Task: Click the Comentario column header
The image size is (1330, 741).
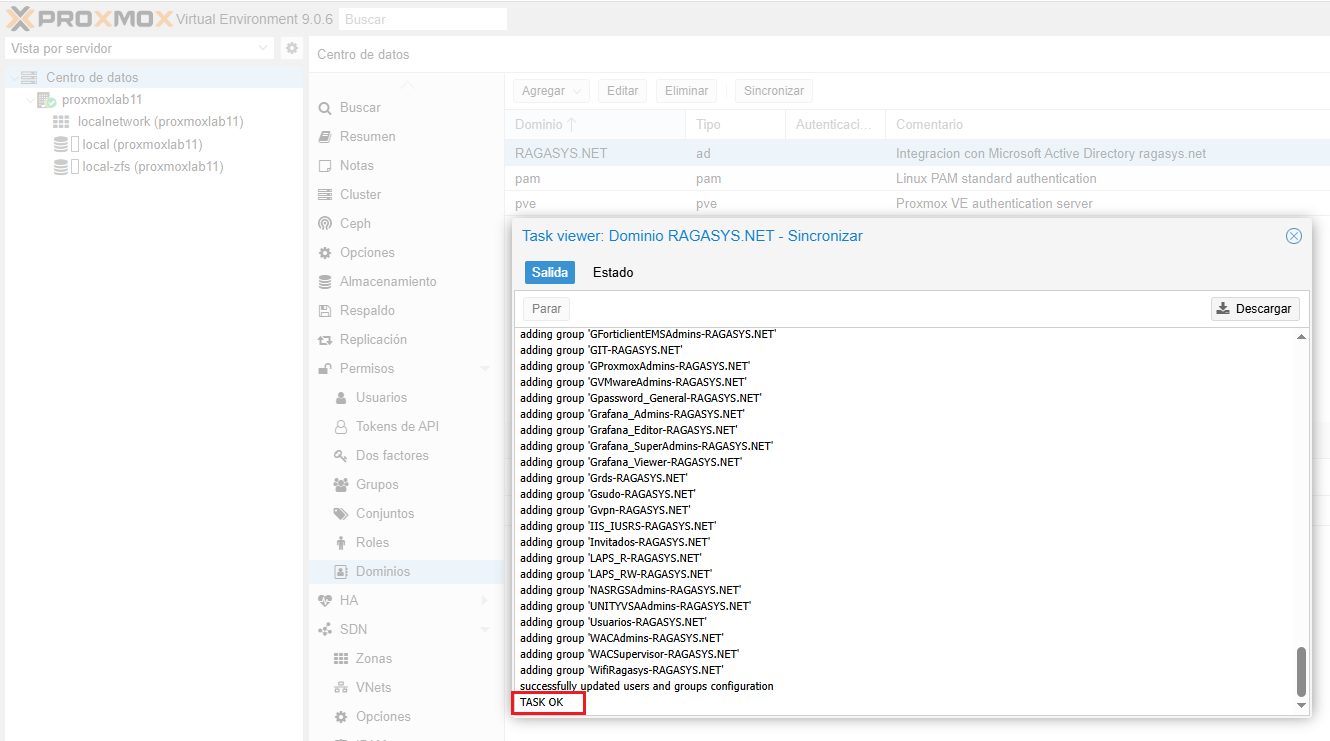Action: pyautogui.click(x=1107, y=125)
